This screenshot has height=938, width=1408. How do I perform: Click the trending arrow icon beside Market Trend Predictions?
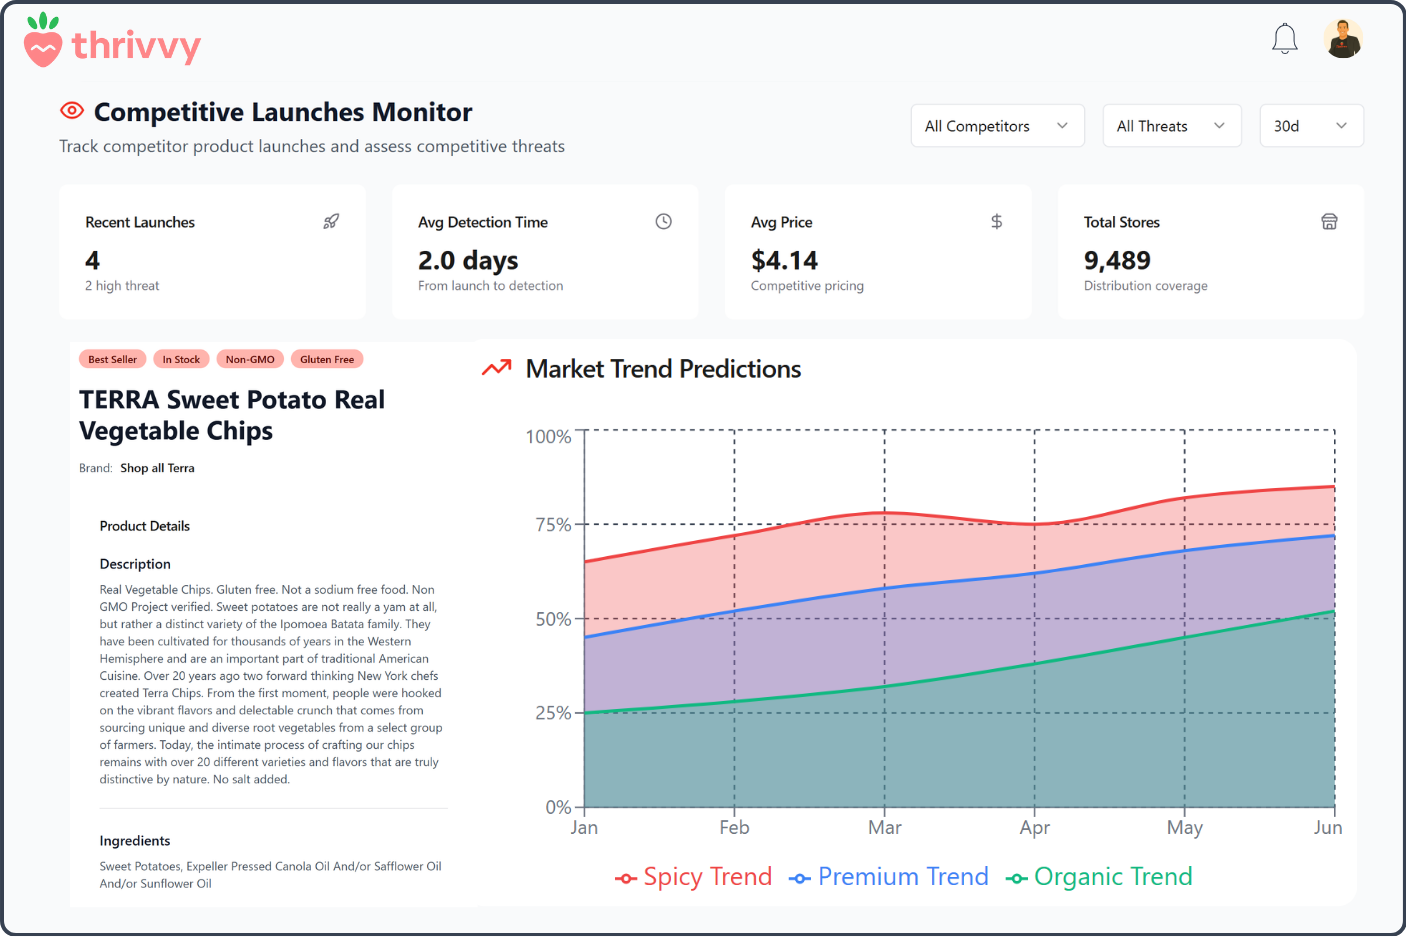pyautogui.click(x=495, y=368)
